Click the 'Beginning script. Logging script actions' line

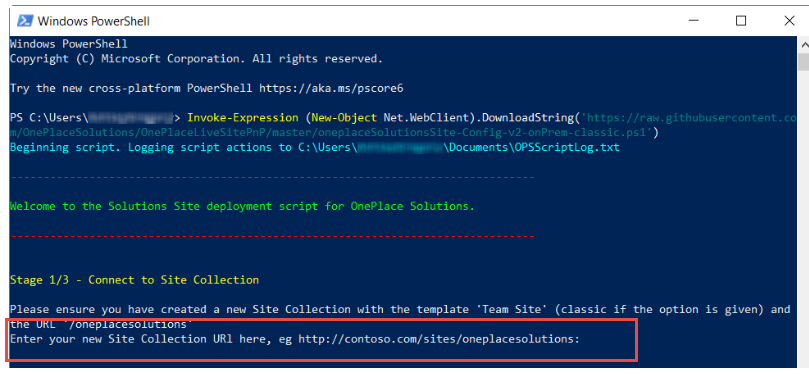[314, 148]
